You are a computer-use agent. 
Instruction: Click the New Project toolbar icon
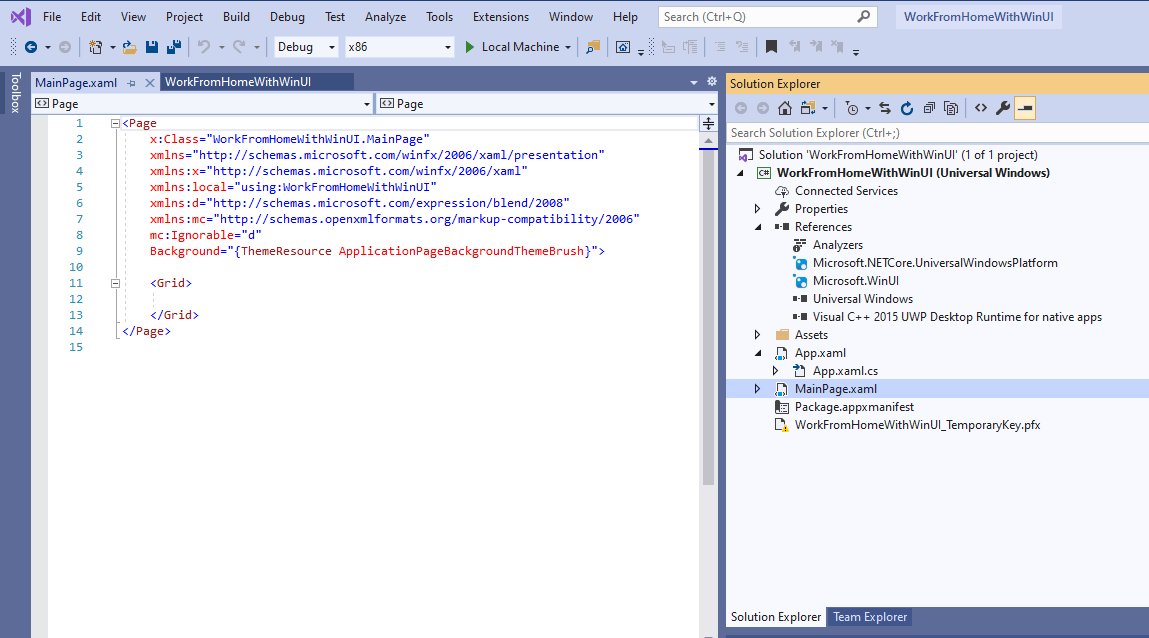tap(95, 47)
